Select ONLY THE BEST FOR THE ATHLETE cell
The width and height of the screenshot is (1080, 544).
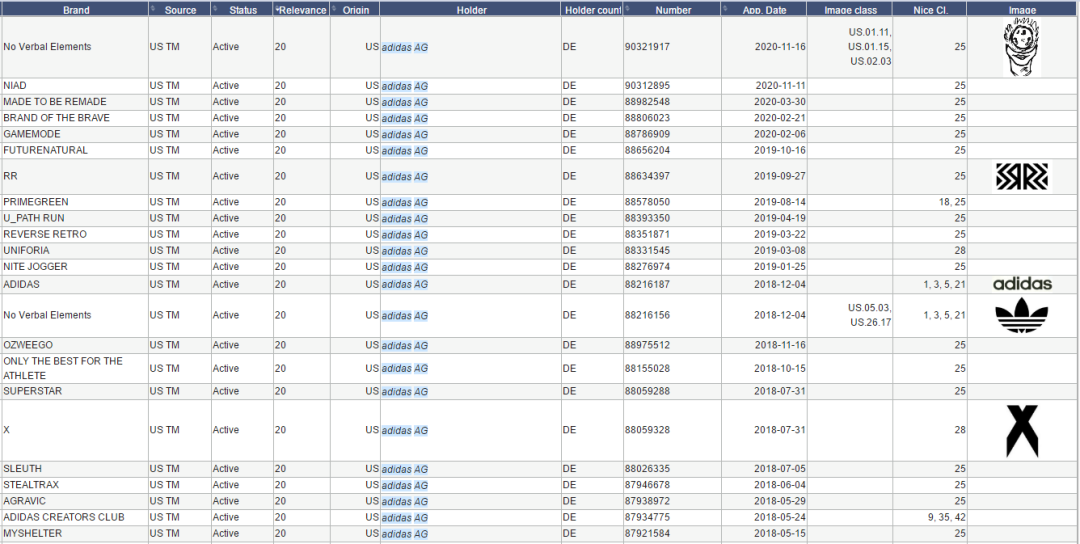pos(74,368)
